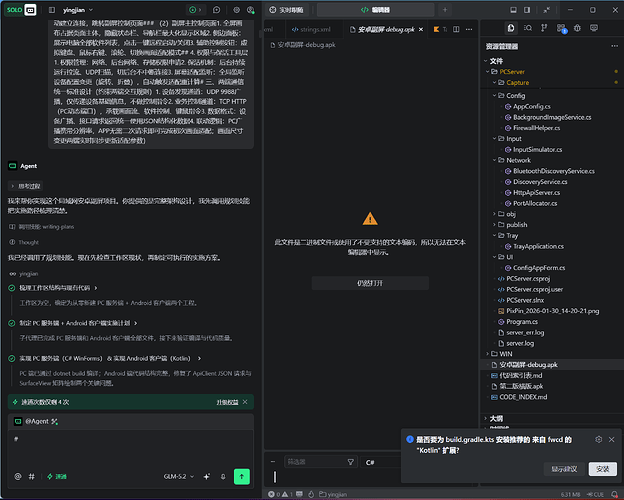Click the sparkle enhance prompt icon
The image size is (624, 500).
[207, 477]
